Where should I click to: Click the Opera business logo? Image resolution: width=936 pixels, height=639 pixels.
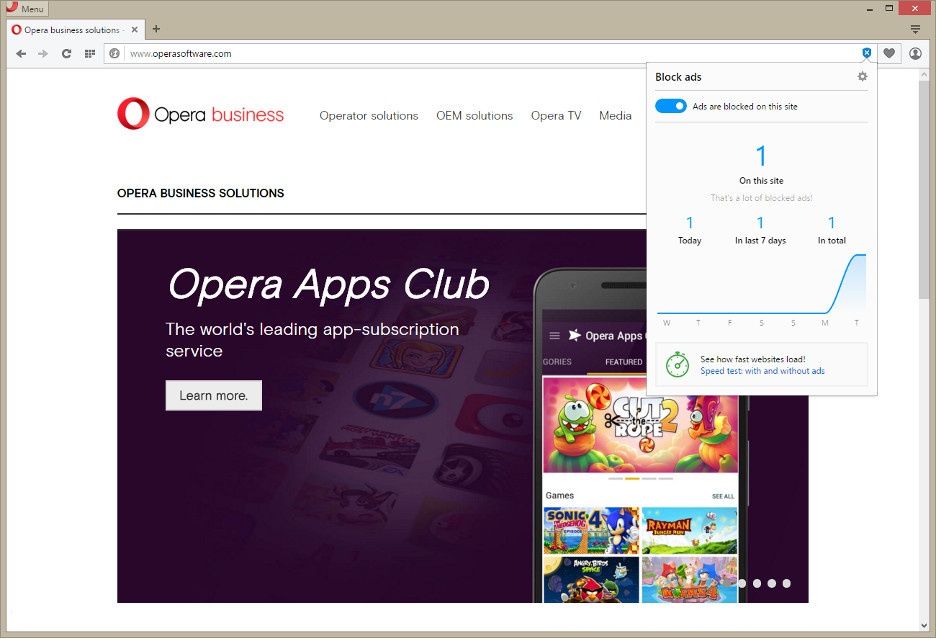(201, 113)
